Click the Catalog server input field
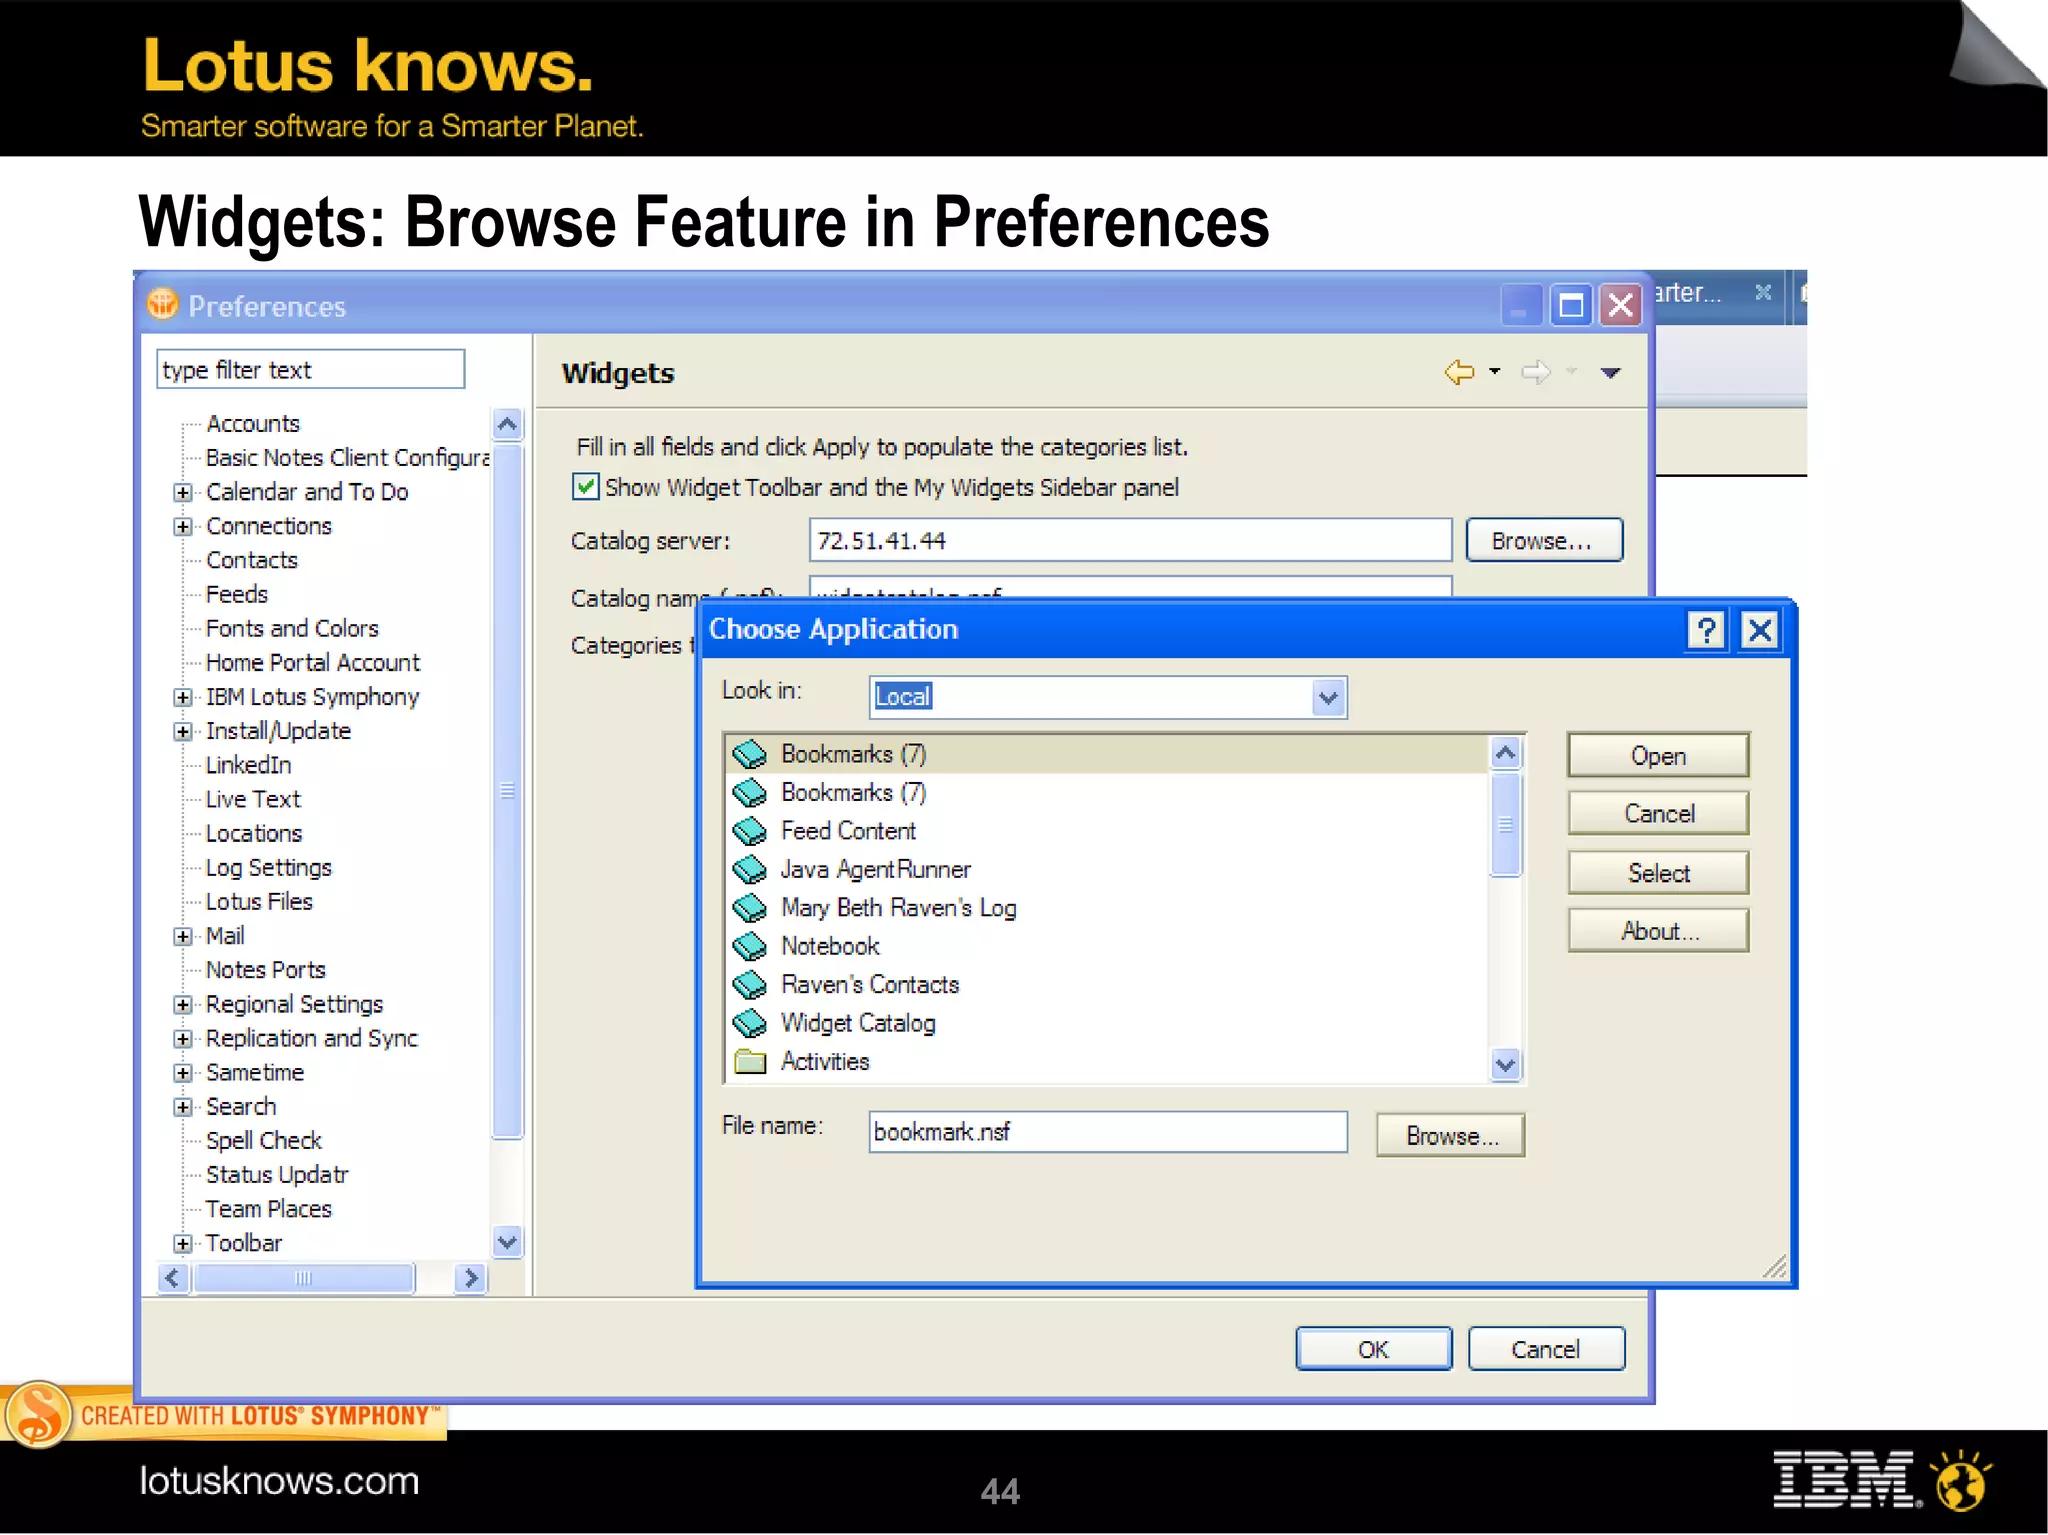 (x=1130, y=541)
